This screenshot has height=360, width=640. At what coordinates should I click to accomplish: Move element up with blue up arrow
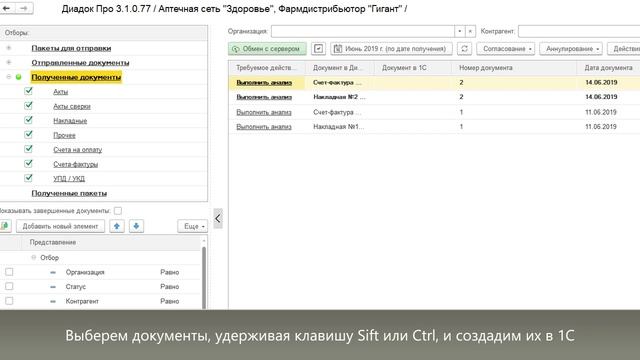pos(117,226)
